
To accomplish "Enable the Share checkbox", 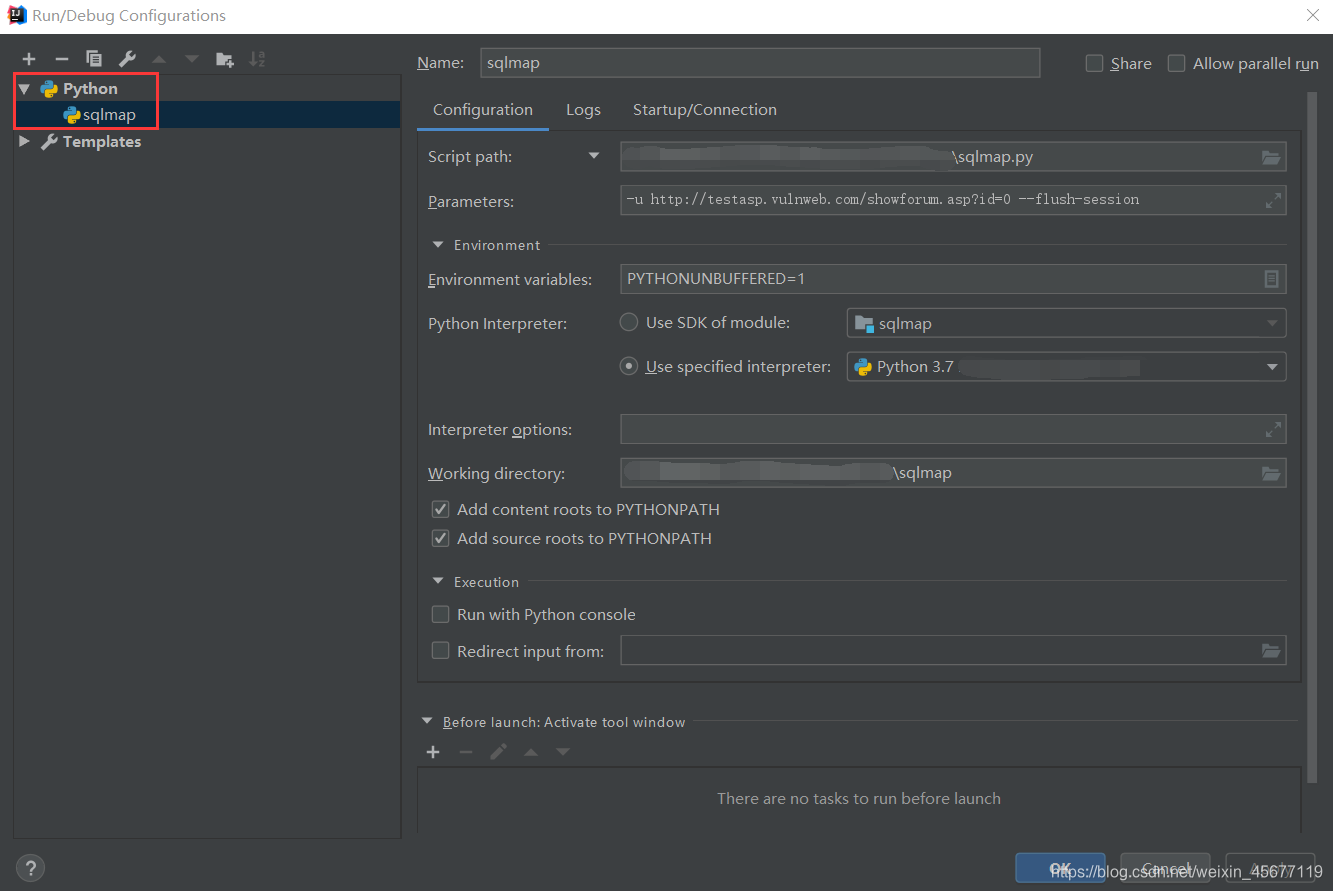I will 1095,63.
